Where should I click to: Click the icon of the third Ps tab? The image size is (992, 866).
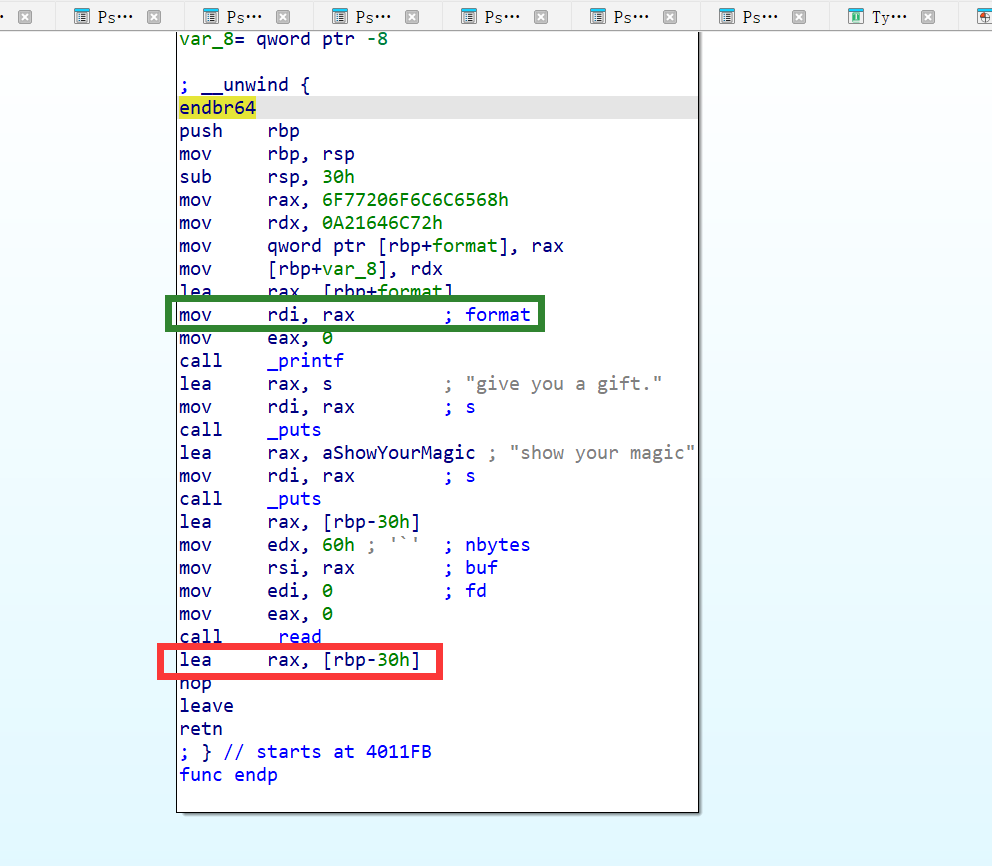pyautogui.click(x=339, y=17)
